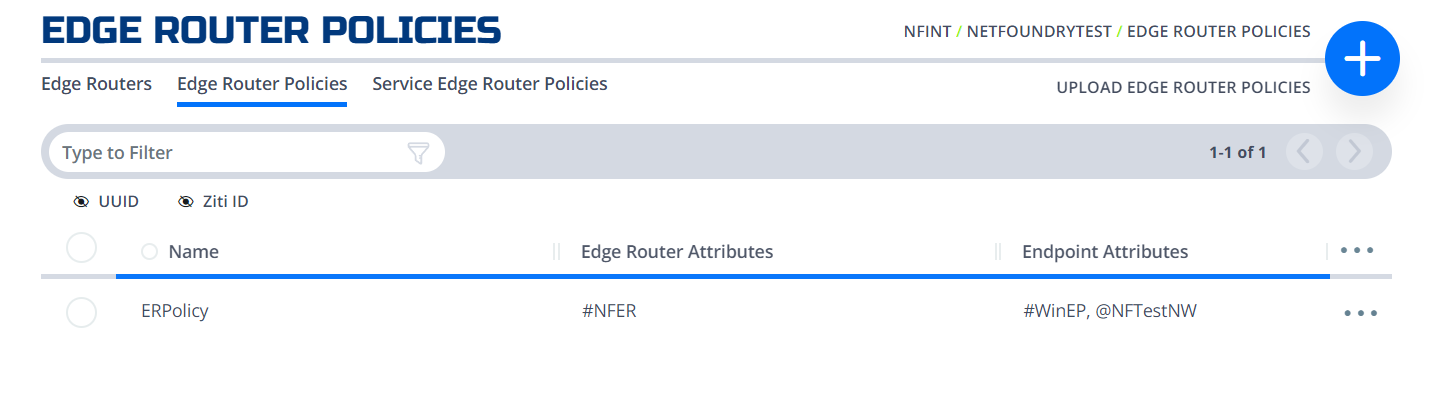This screenshot has width=1429, height=419.
Task: Open the ERPolicy policy entry
Action: coord(175,311)
